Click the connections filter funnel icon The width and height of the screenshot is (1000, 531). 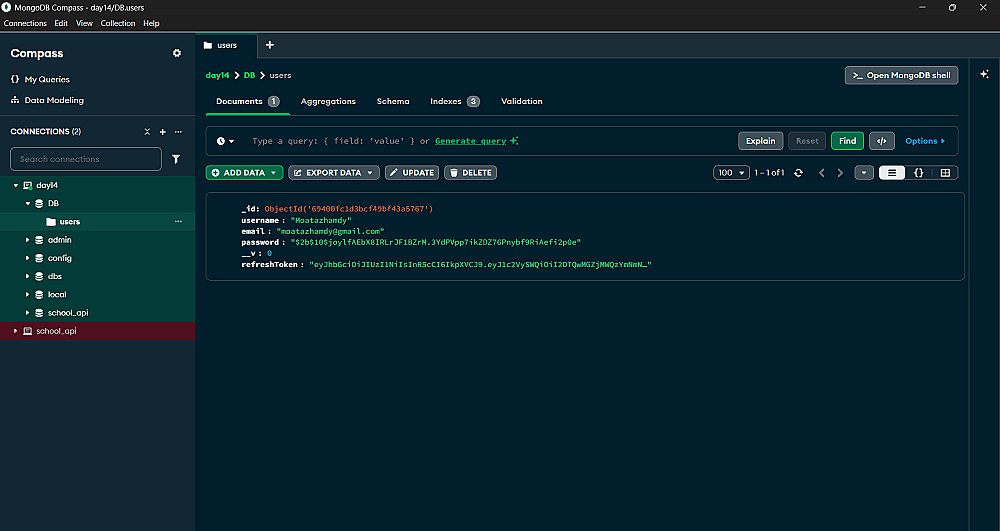176,159
